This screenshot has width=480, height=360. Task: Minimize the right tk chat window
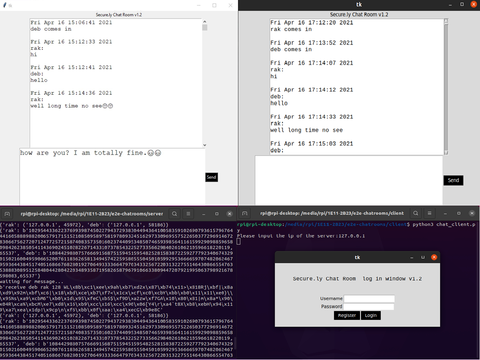(450, 4)
